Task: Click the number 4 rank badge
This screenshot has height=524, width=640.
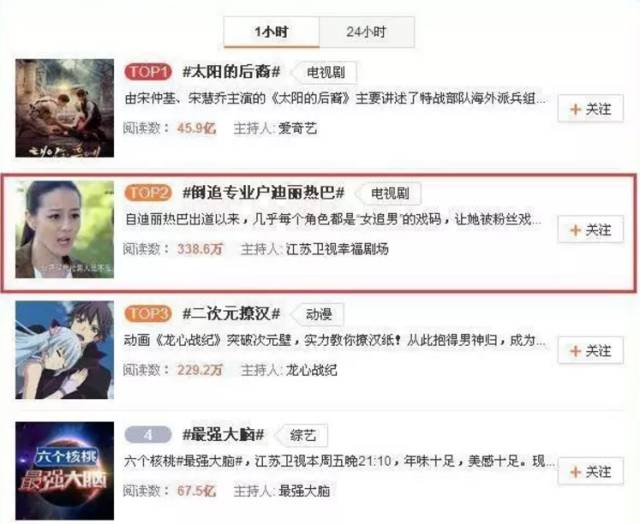Action: pyautogui.click(x=148, y=435)
